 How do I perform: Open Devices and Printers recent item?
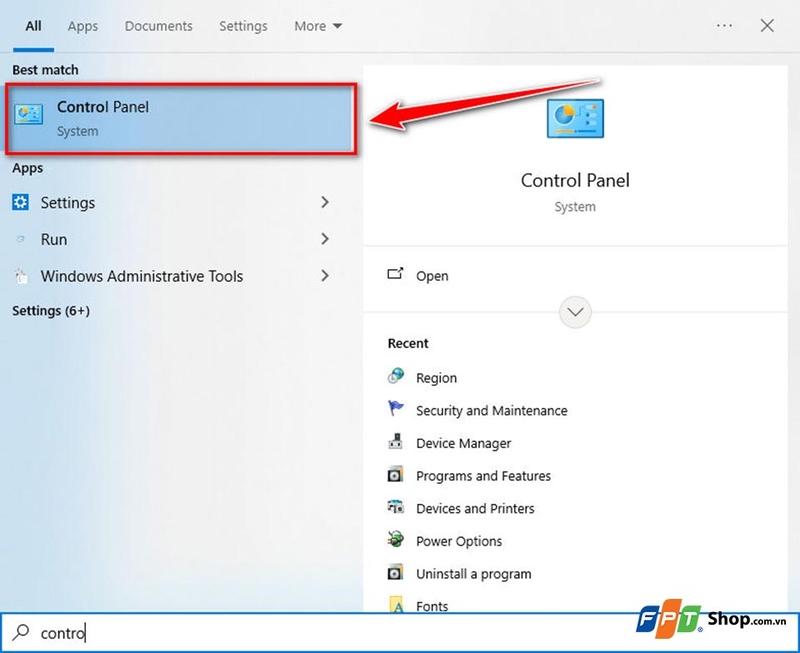475,509
